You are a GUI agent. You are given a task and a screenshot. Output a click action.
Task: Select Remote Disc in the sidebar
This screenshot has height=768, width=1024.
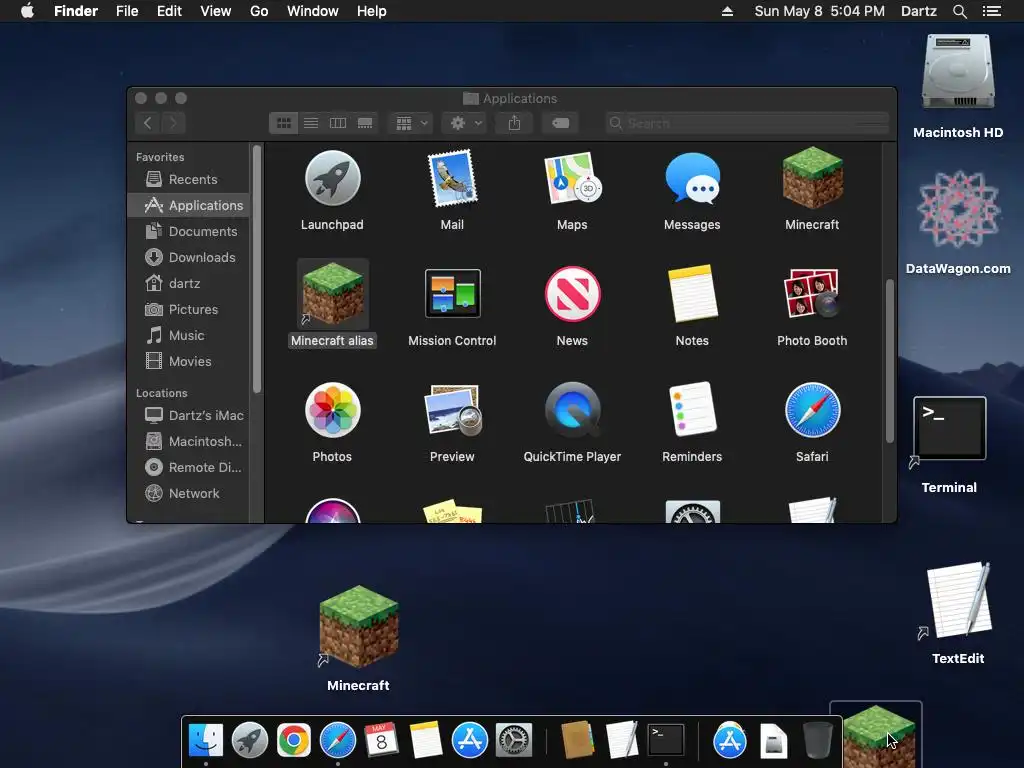click(x=188, y=468)
